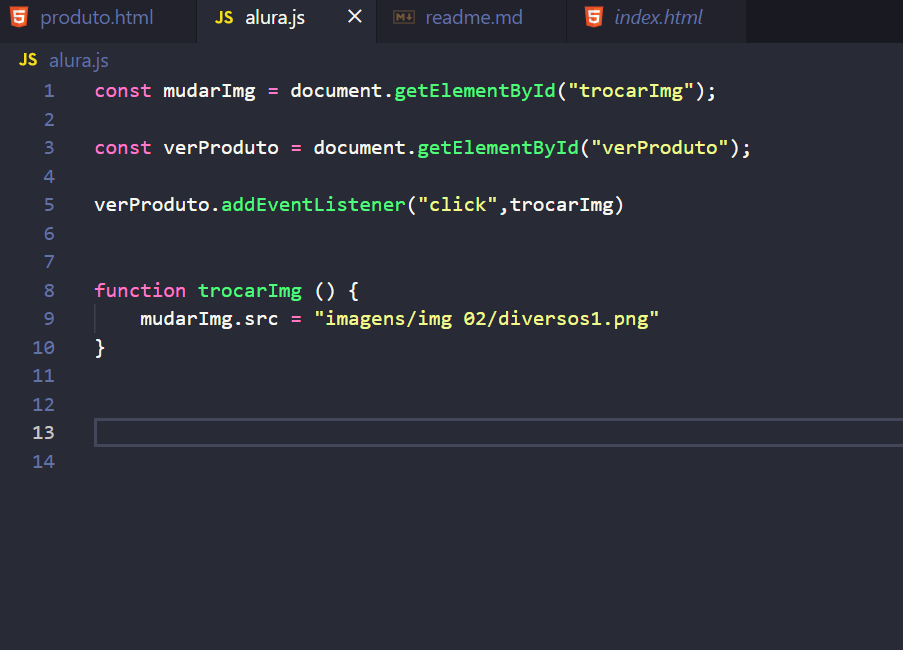Click the alura.js breadcrumb label
Screen dimensions: 904x651
tap(78, 61)
